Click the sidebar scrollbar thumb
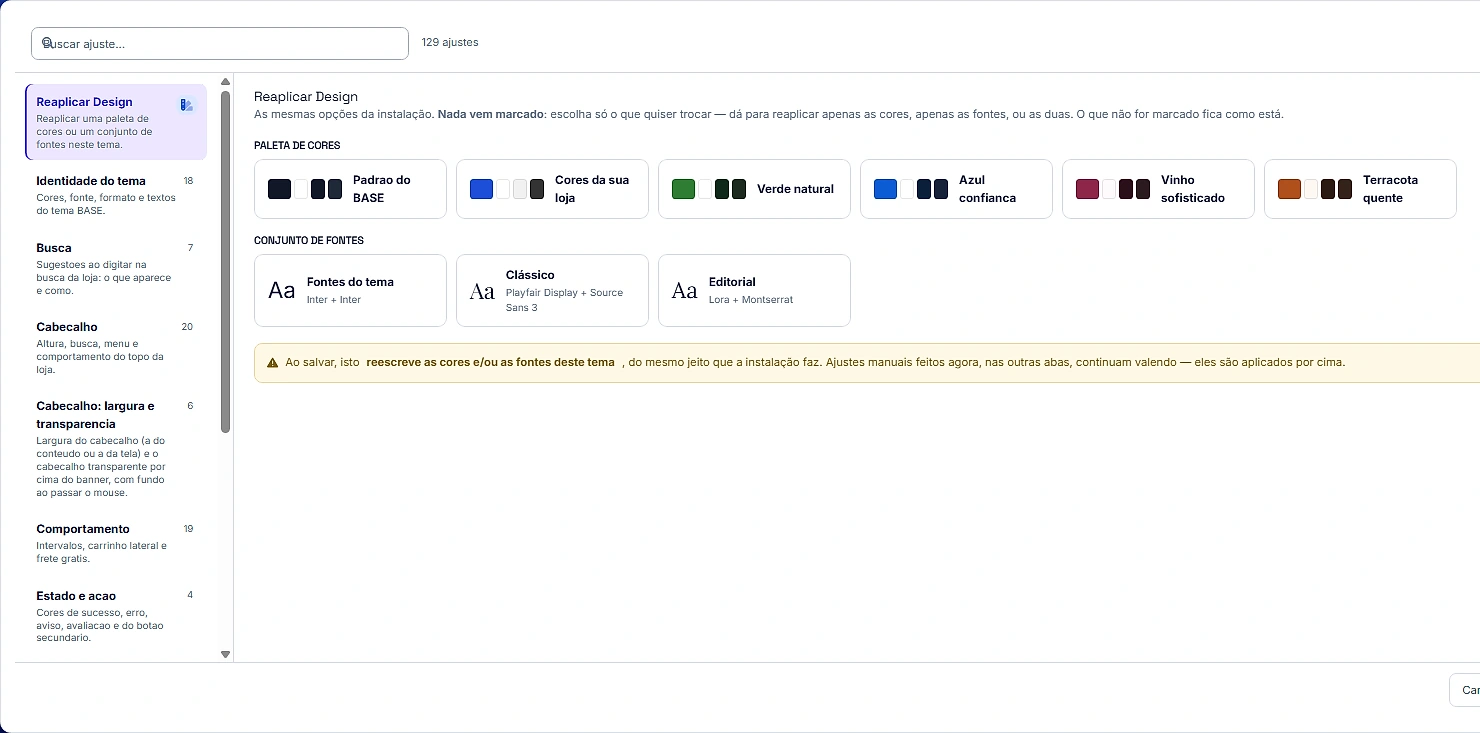The image size is (1480, 733). pos(226,262)
